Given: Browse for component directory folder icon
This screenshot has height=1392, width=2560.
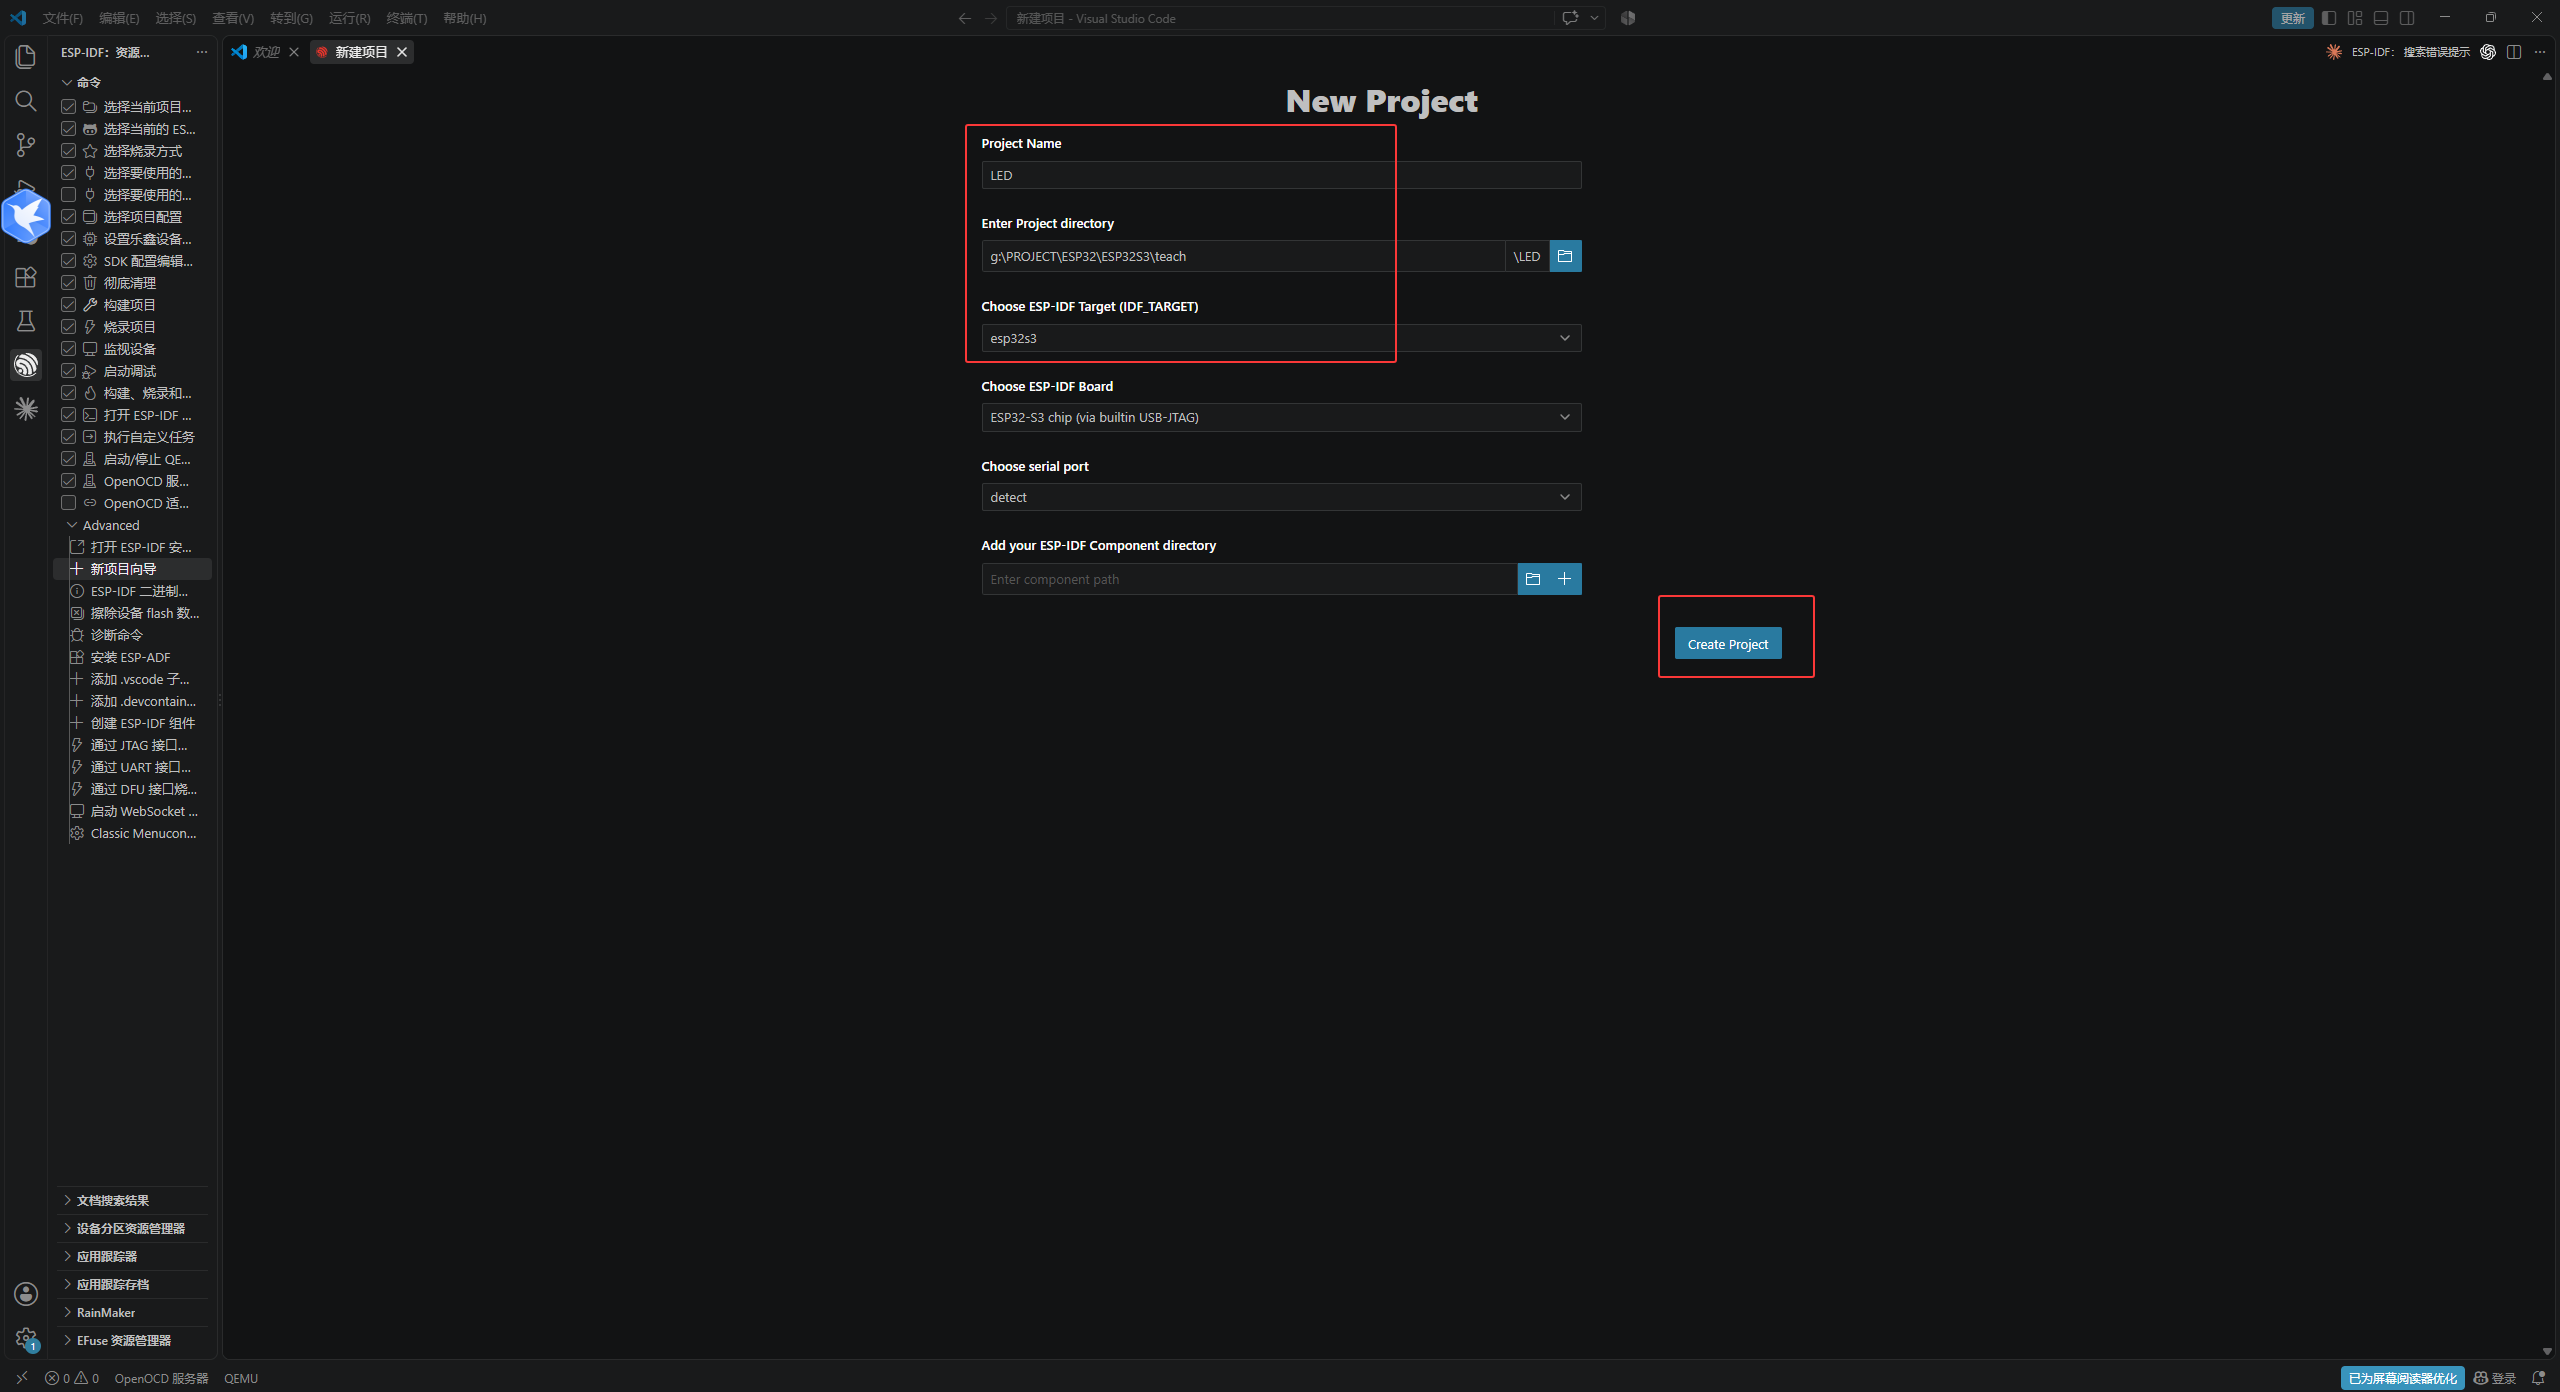Looking at the screenshot, I should point(1533,579).
